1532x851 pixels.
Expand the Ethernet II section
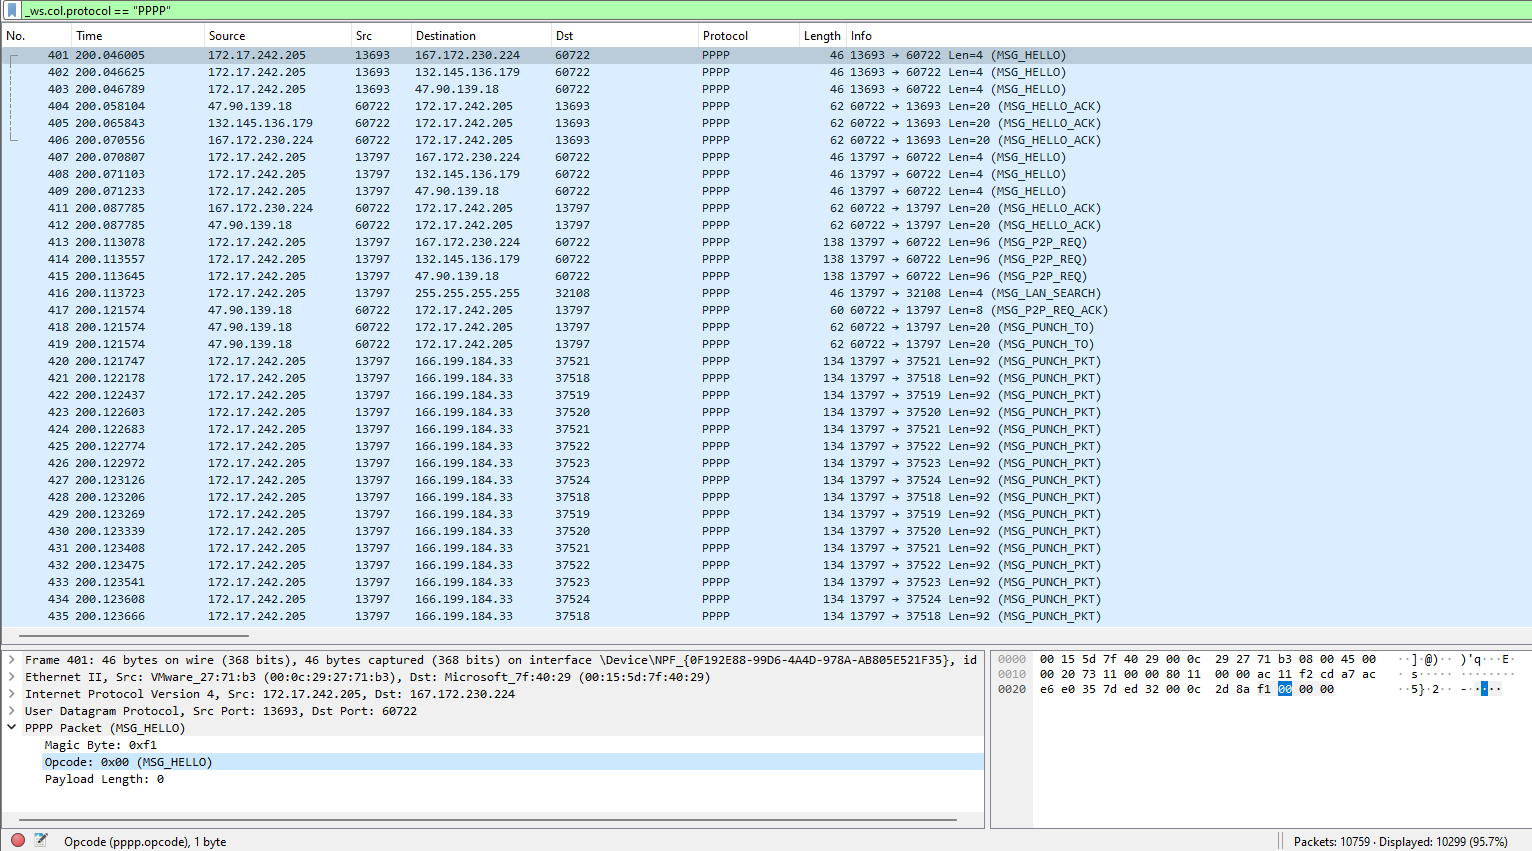[x=12, y=677]
